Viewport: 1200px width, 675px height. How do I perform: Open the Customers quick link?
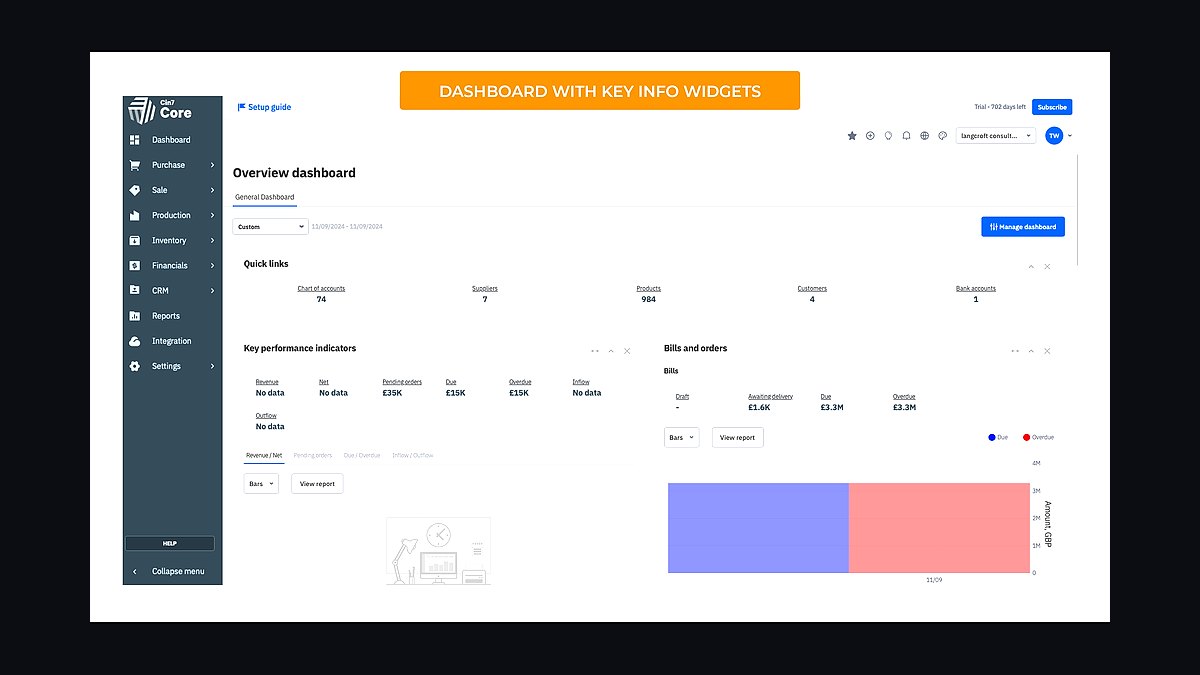[812, 288]
